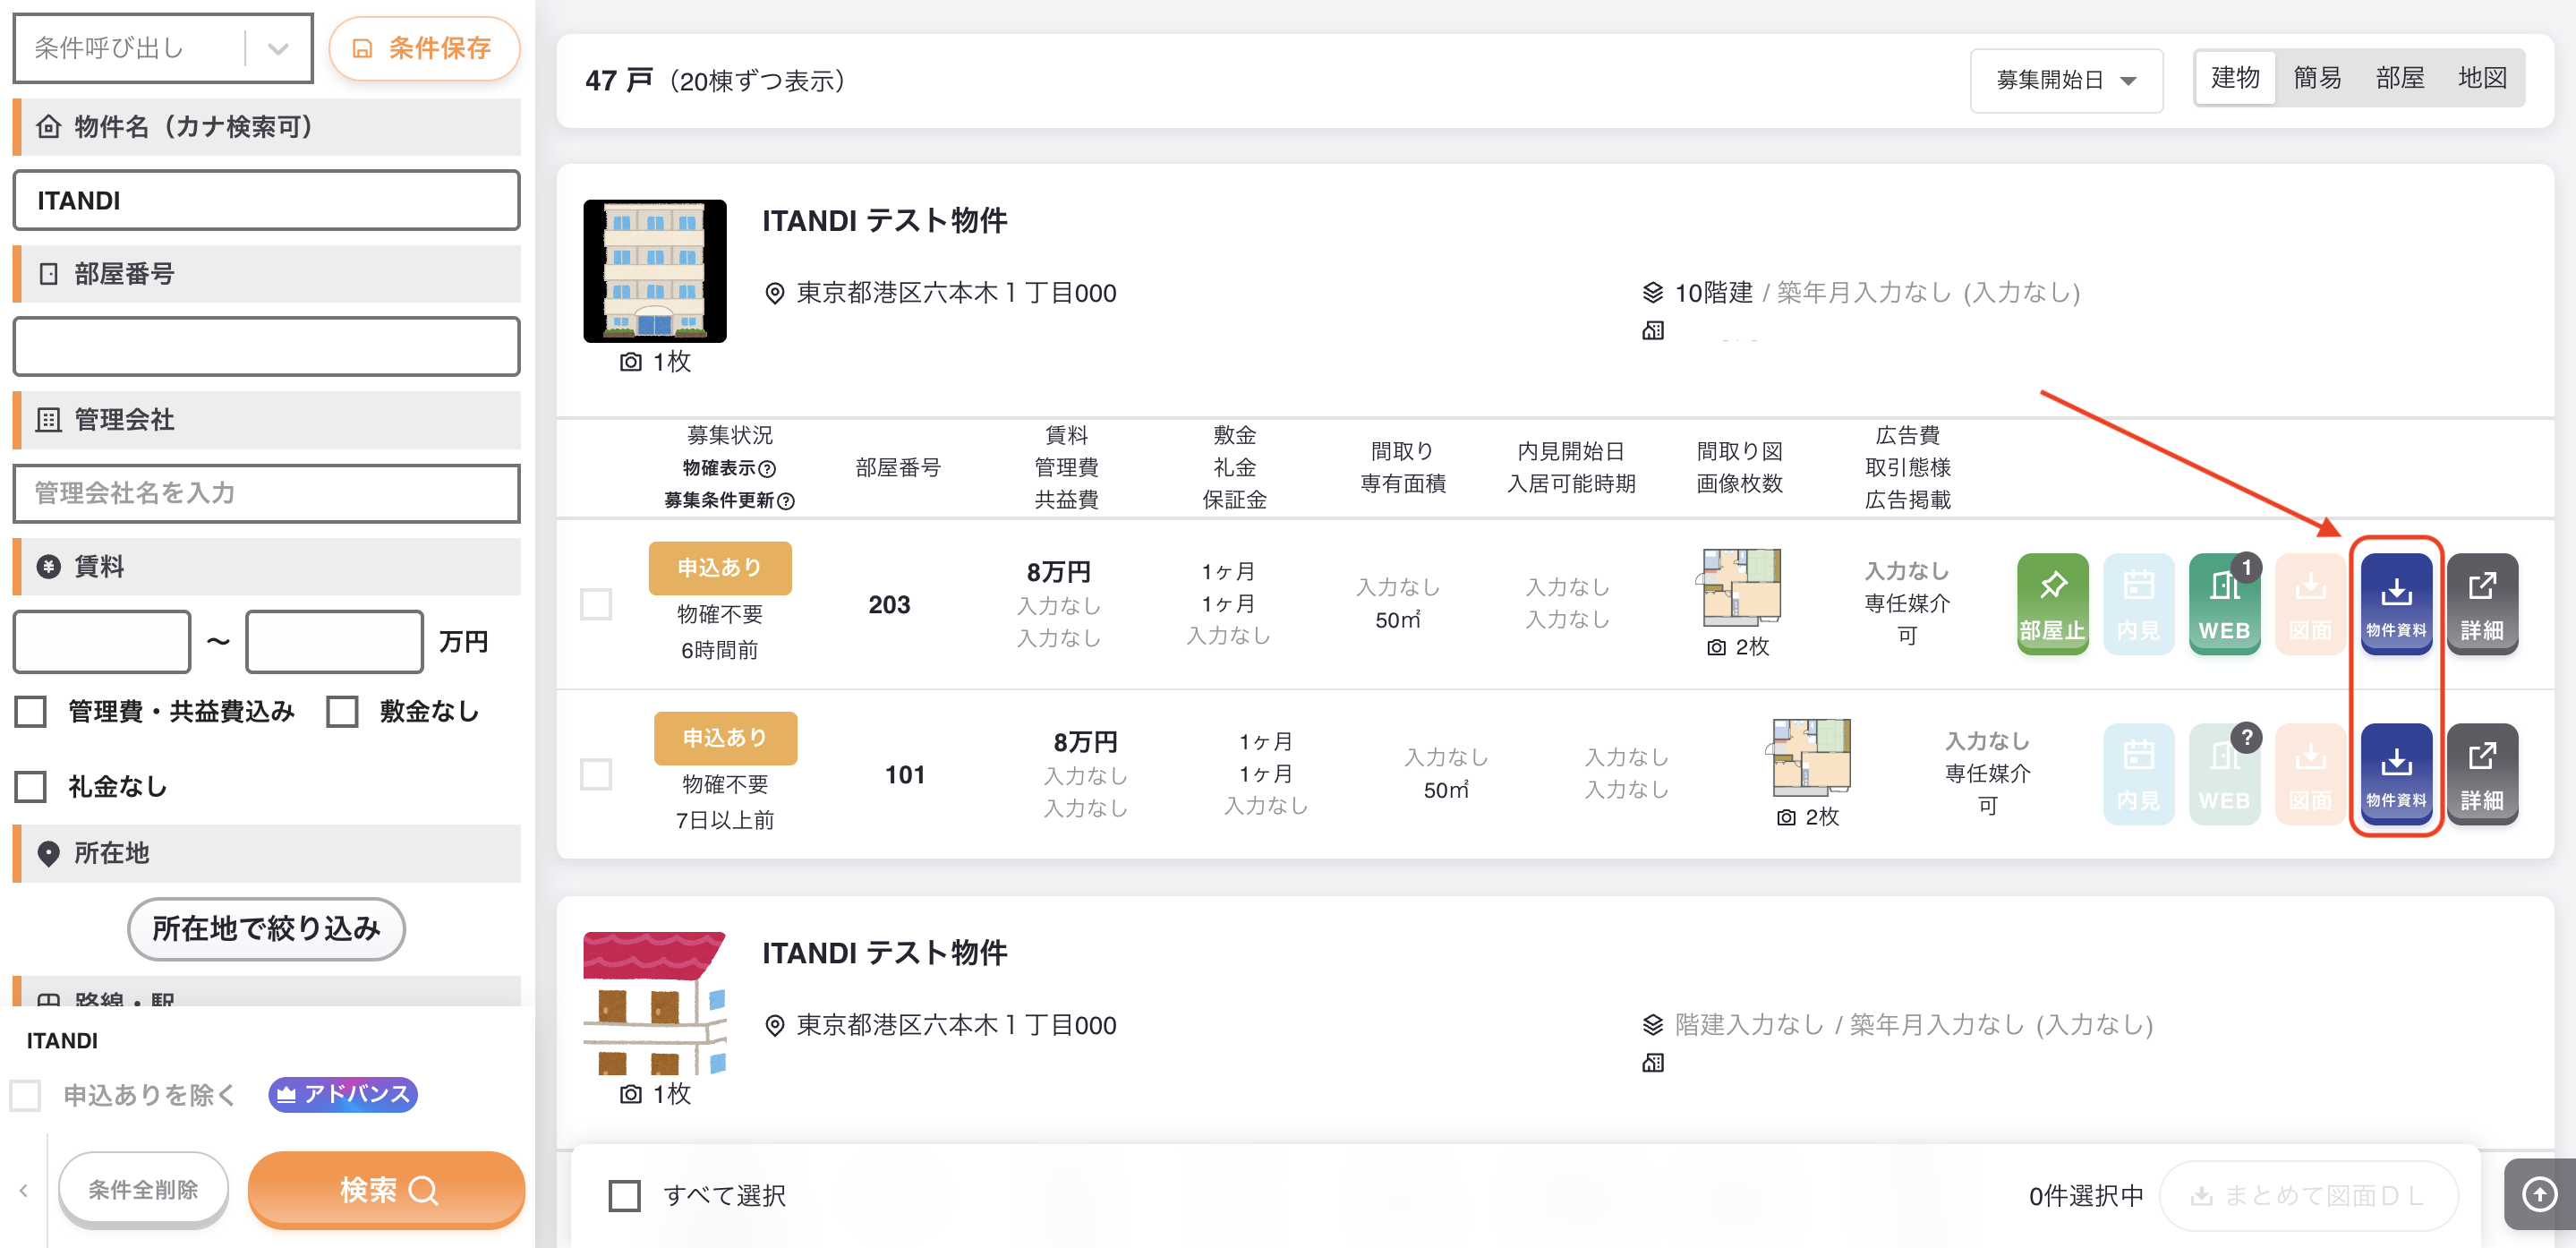Click camera icon under room 101 floor plan
The height and width of the screenshot is (1248, 2576).
coord(1786,817)
